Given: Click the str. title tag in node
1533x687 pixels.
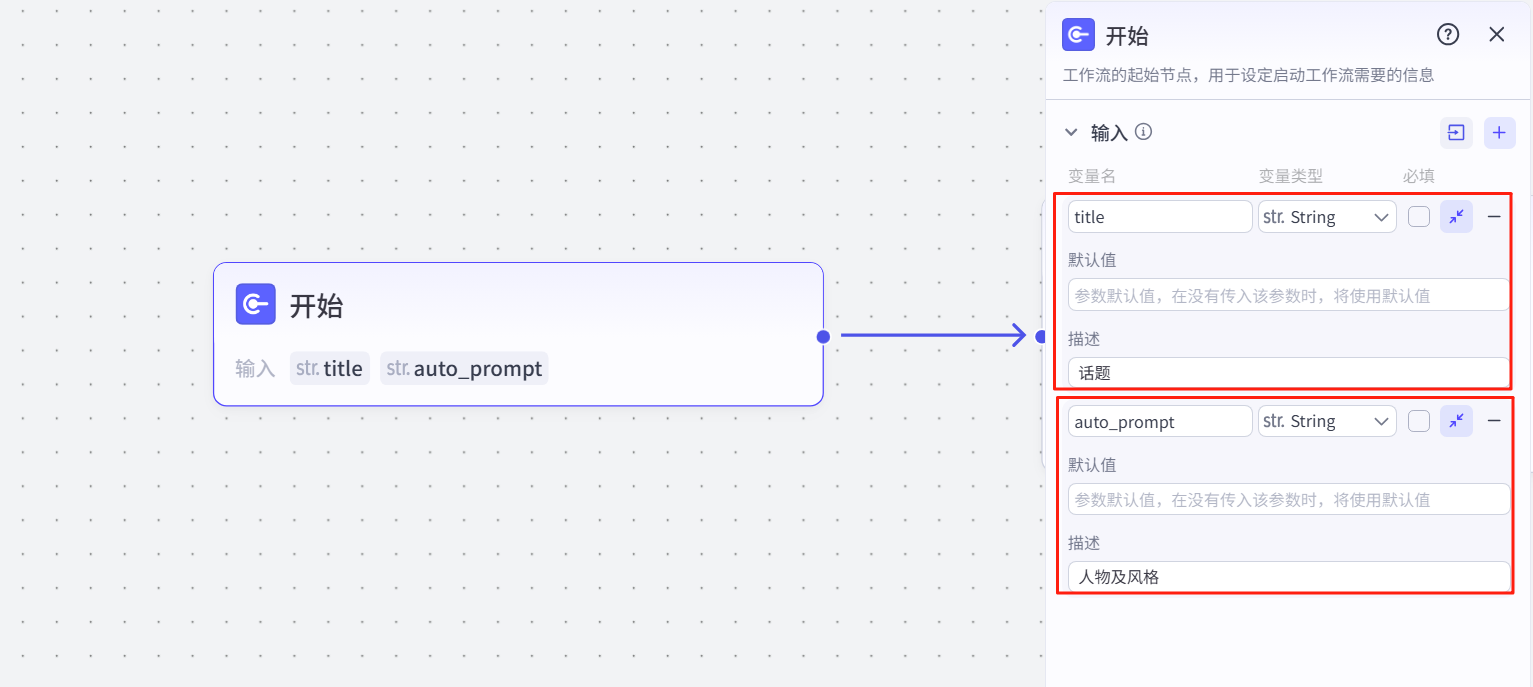Looking at the screenshot, I should (330, 368).
